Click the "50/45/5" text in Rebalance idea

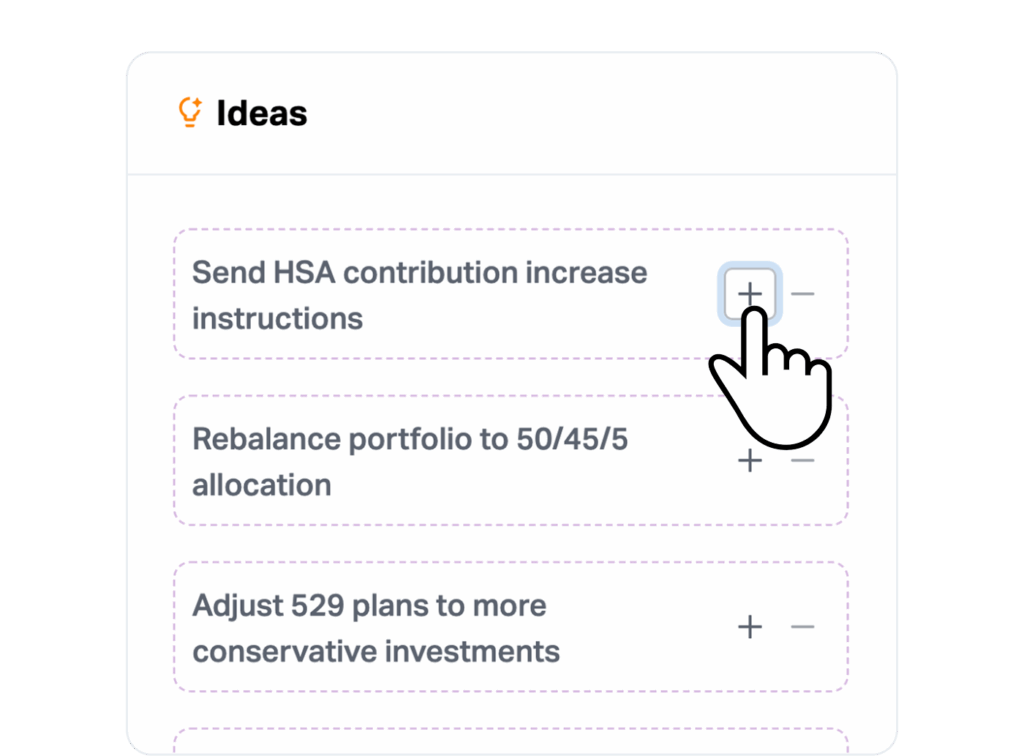pos(572,439)
